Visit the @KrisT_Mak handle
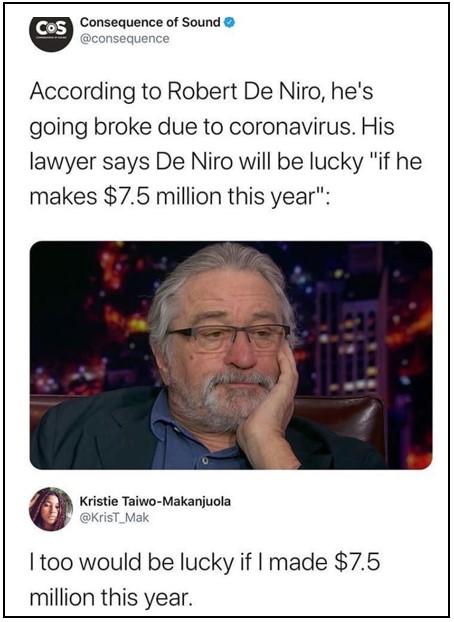 114,518
